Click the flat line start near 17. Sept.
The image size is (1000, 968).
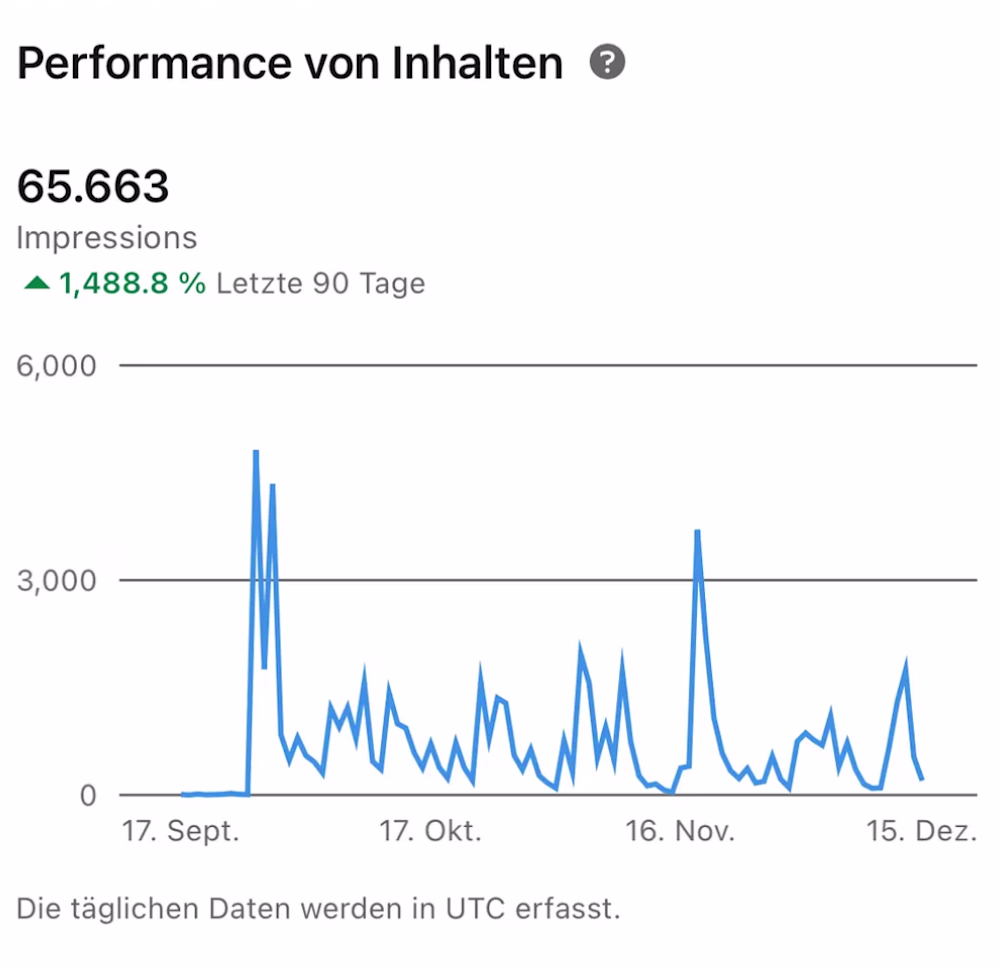(185, 794)
